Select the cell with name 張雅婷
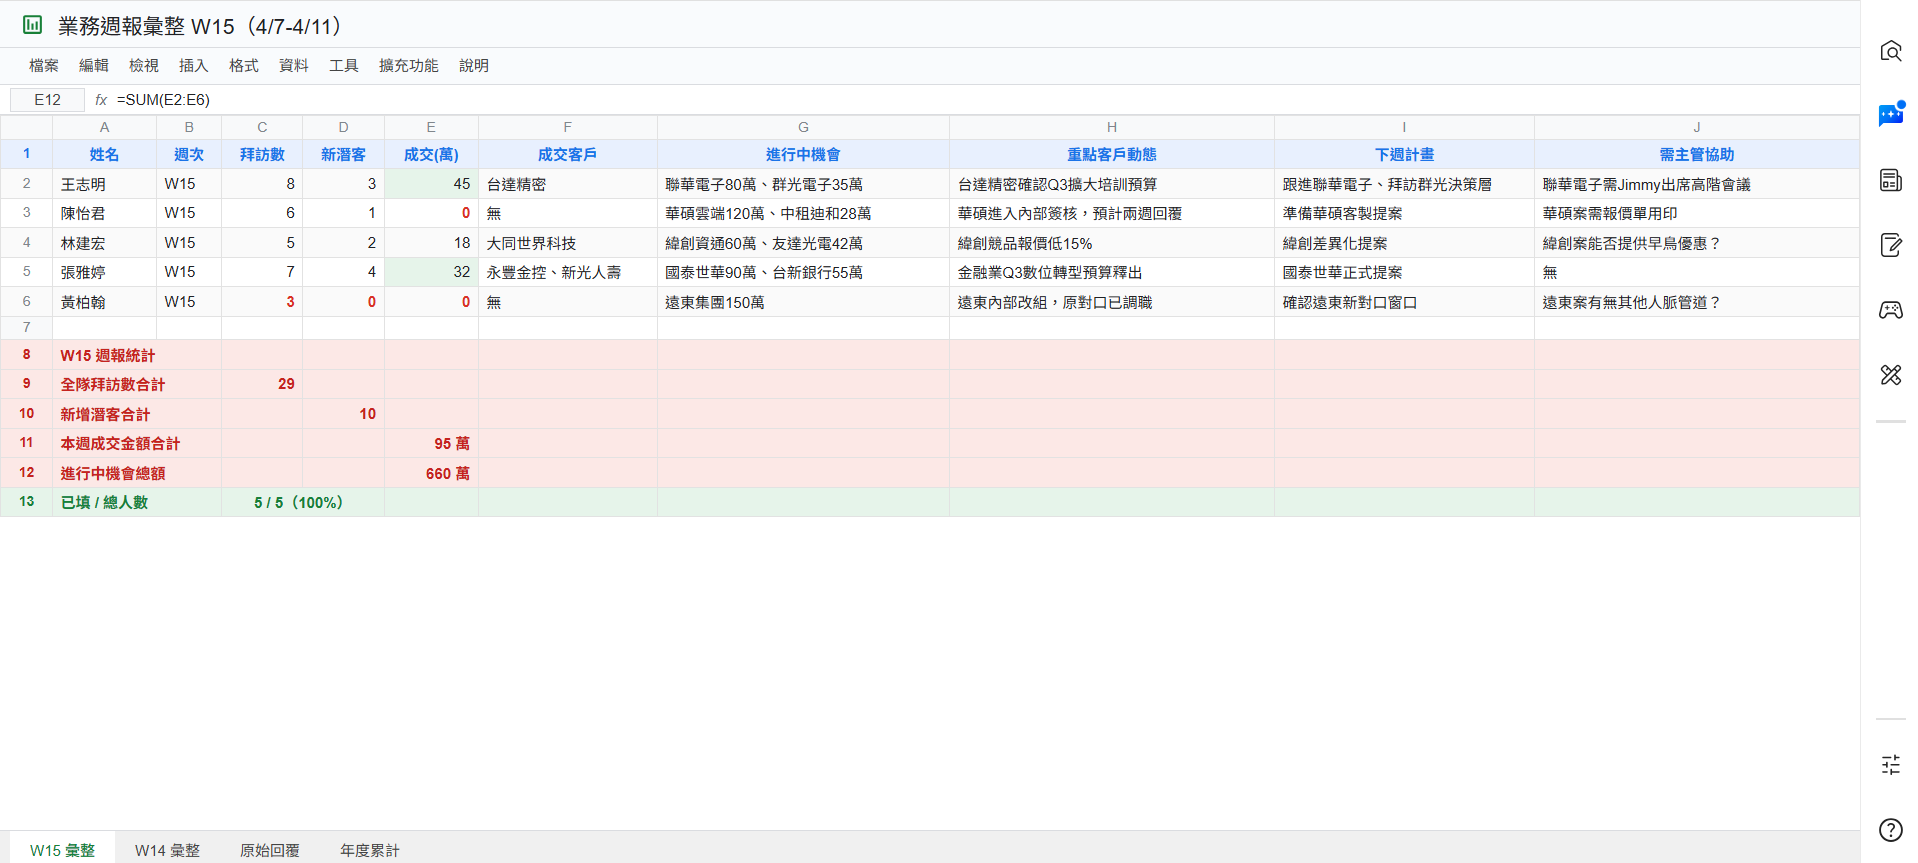Viewport: 1918px width, 863px height. [104, 272]
